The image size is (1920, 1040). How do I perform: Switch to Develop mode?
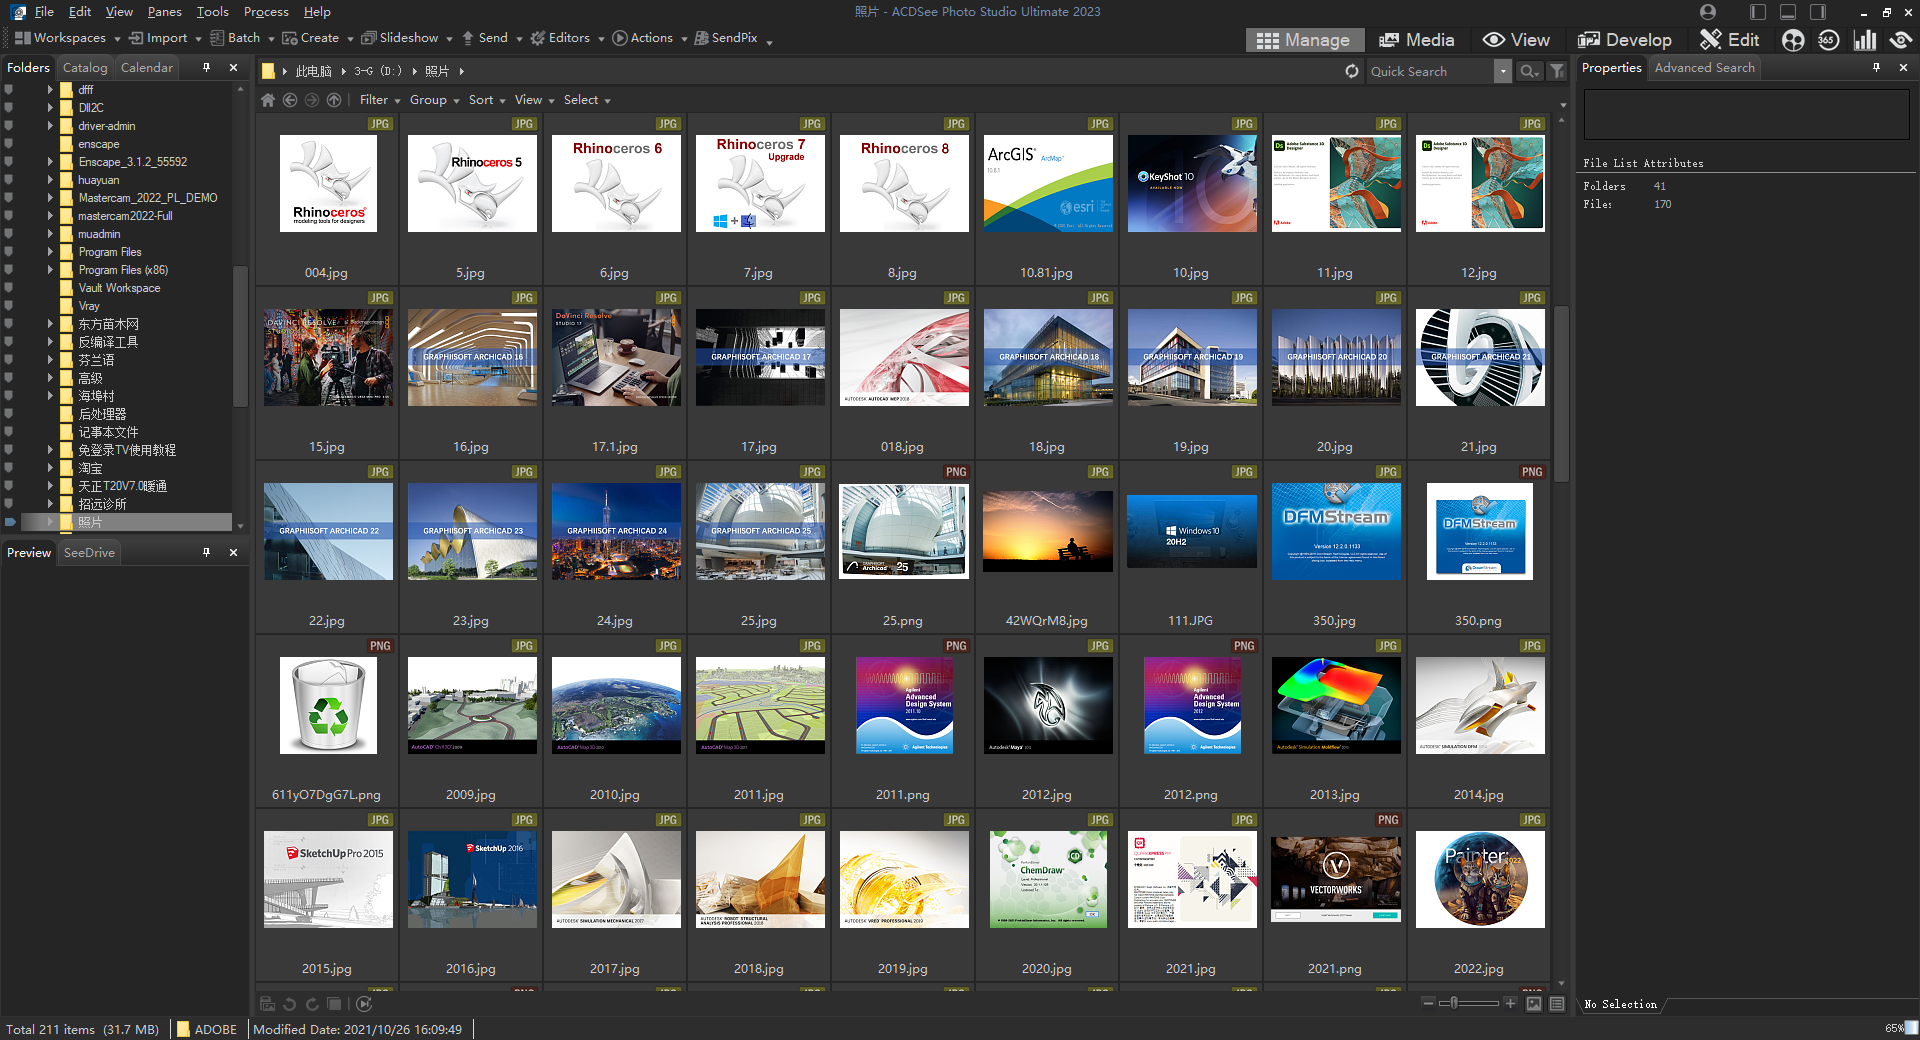click(x=1625, y=40)
